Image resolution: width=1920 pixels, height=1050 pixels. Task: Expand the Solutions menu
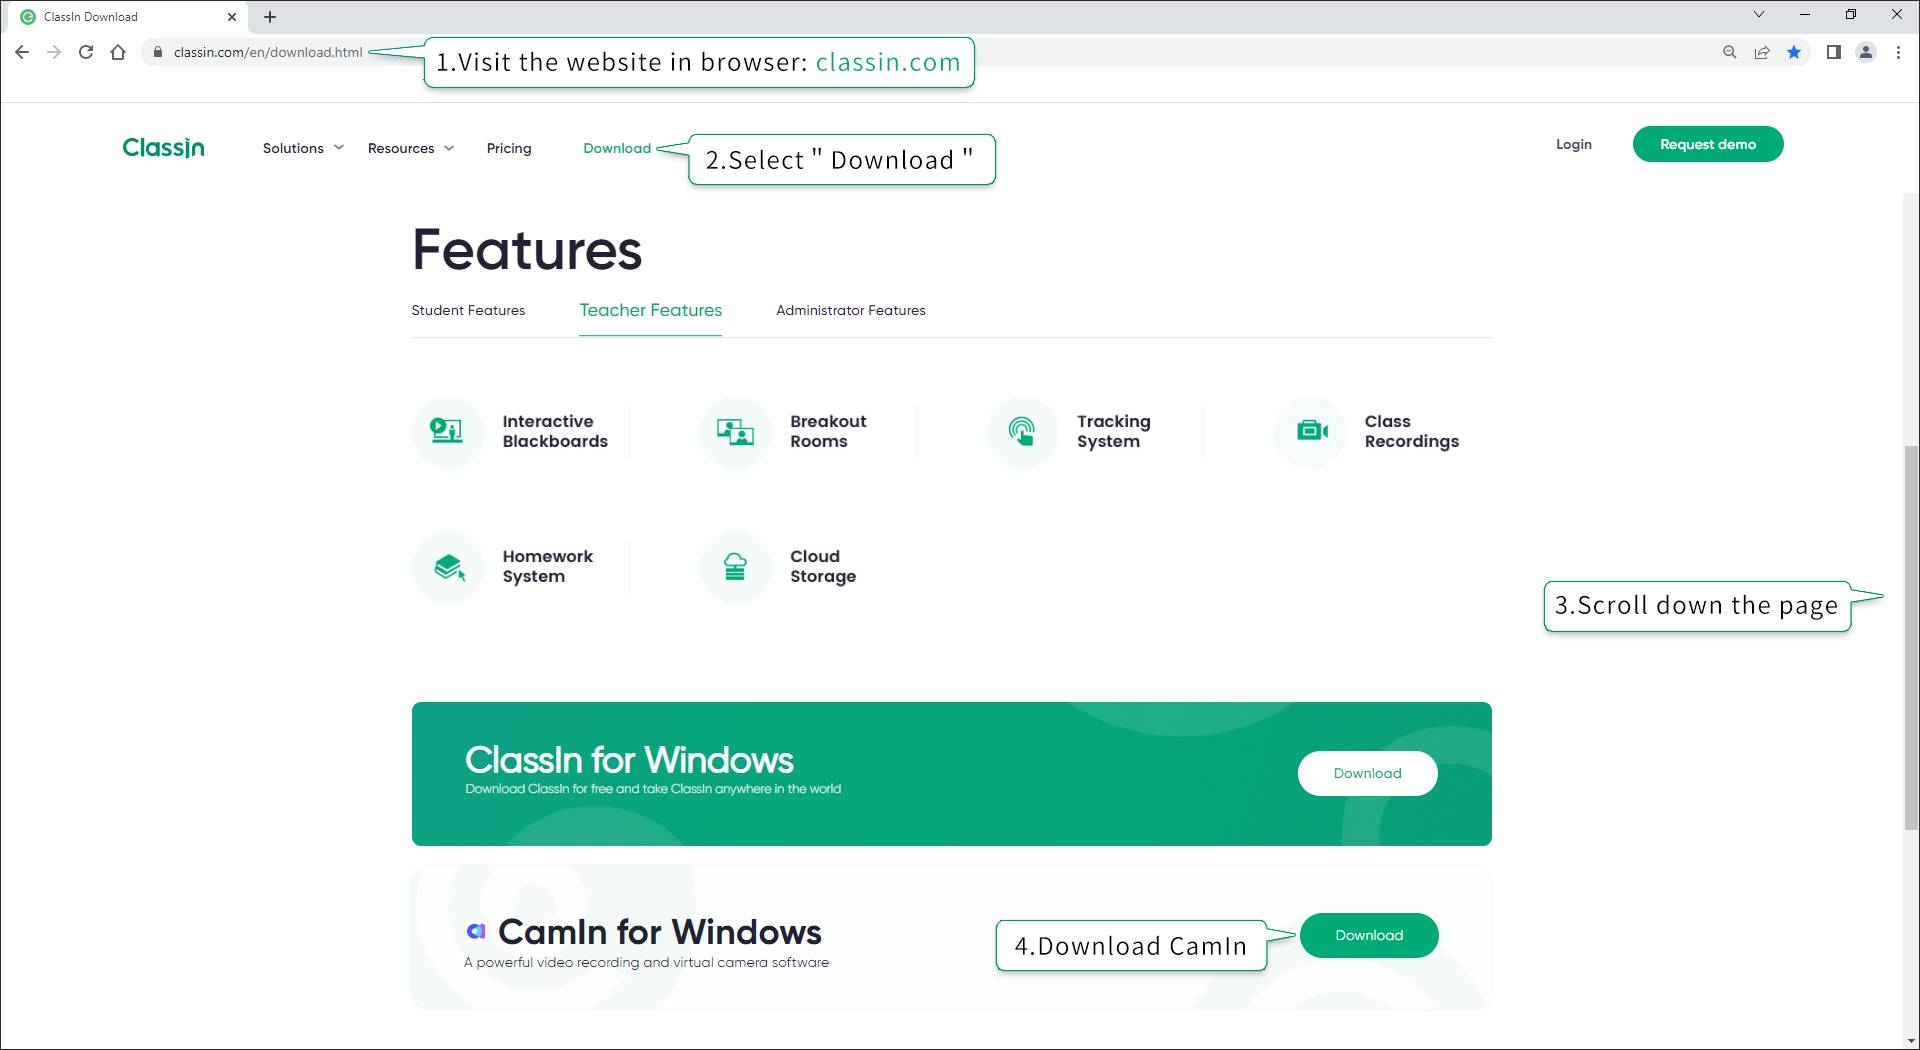click(x=303, y=148)
